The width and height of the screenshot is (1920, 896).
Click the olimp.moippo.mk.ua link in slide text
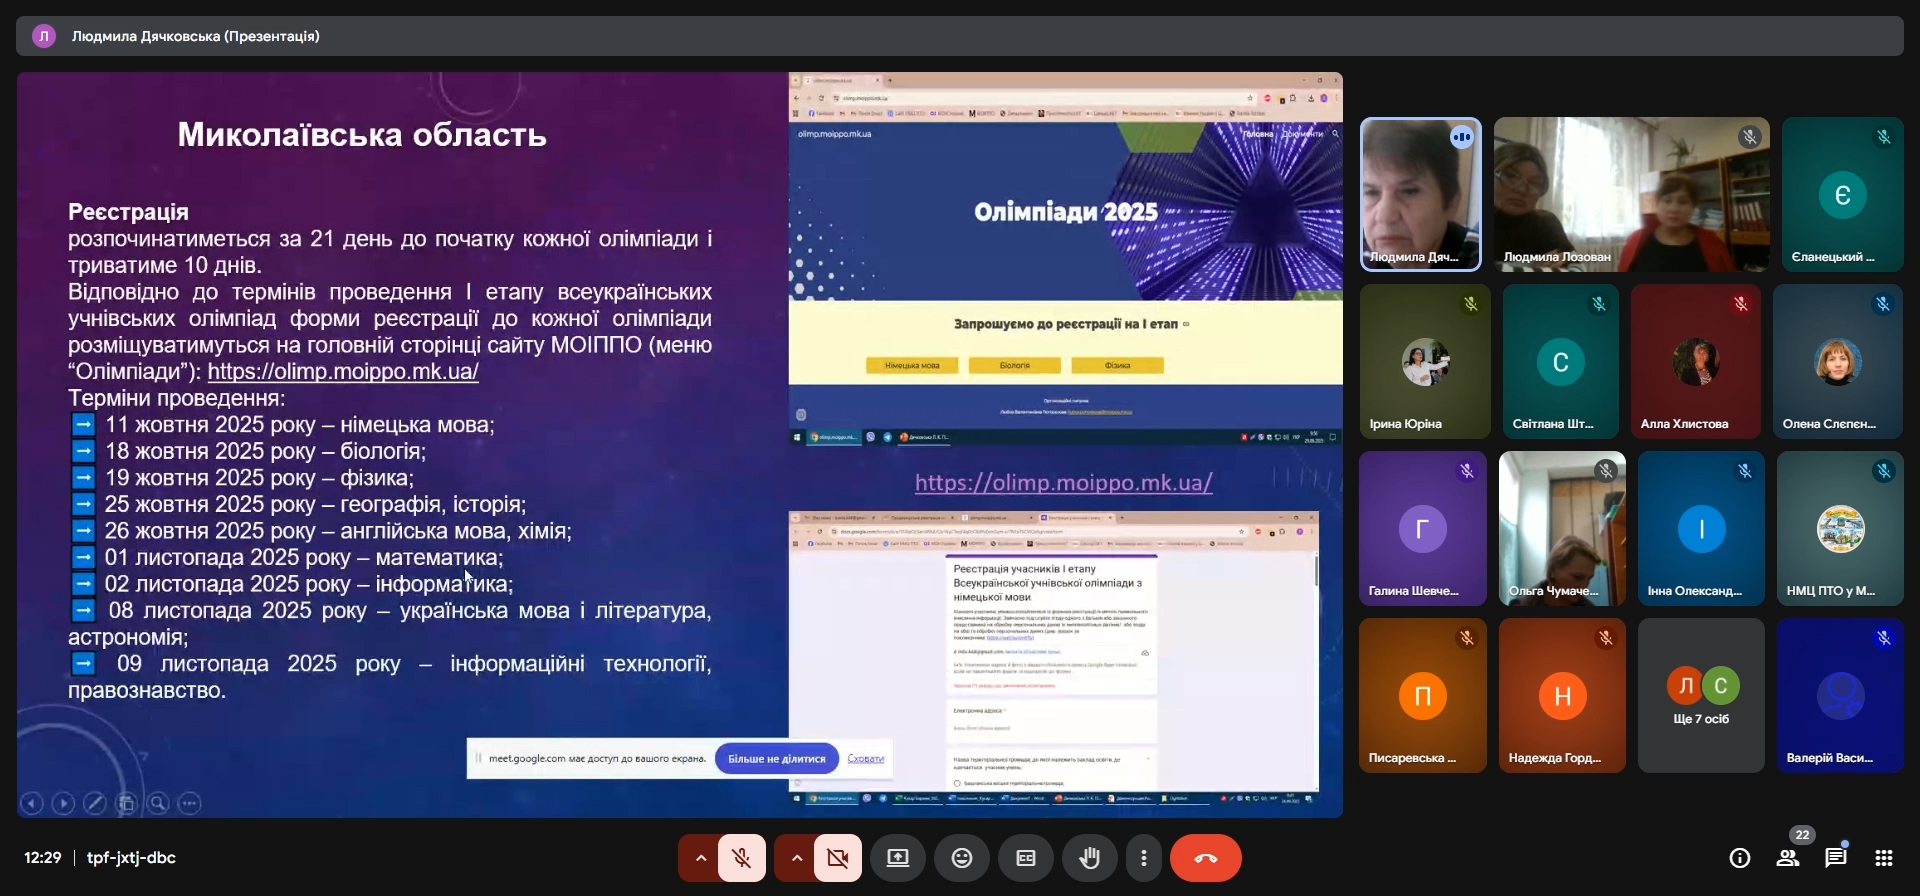(x=343, y=371)
